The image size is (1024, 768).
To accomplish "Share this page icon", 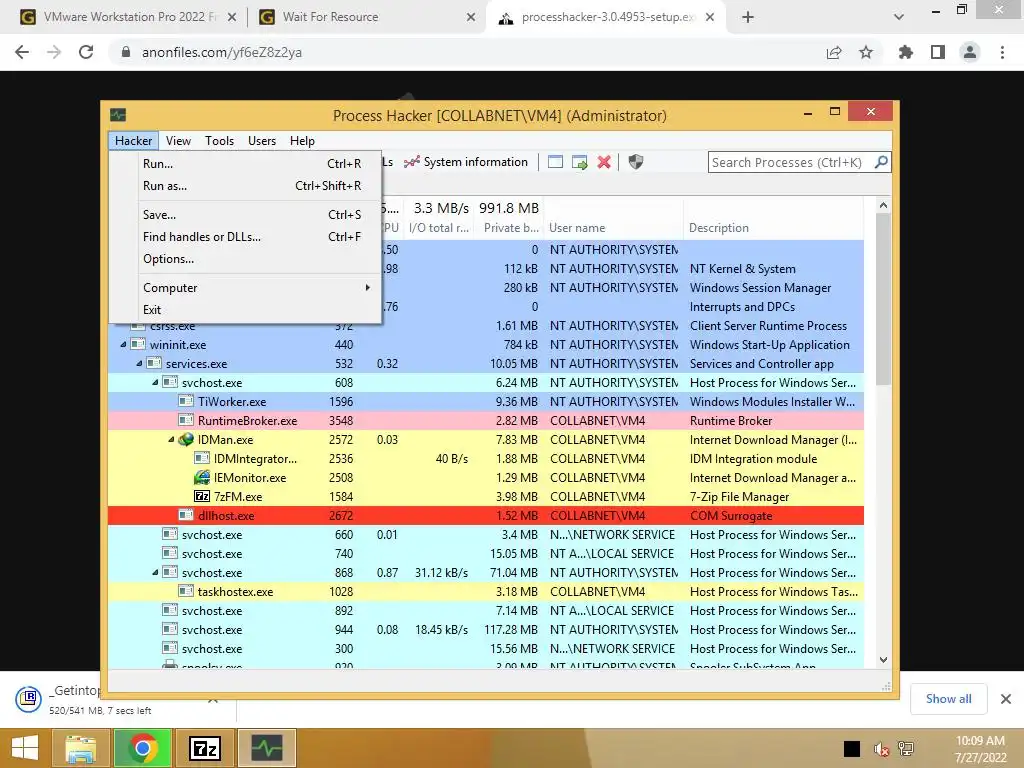I will coord(834,52).
